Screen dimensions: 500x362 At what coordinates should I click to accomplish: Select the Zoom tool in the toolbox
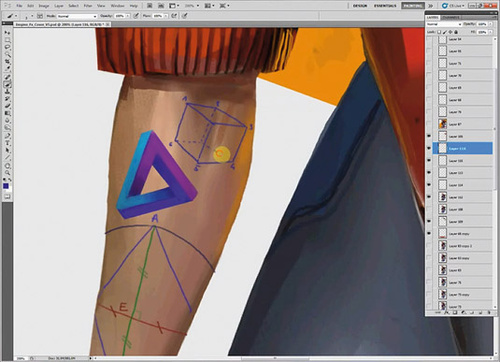point(7,173)
